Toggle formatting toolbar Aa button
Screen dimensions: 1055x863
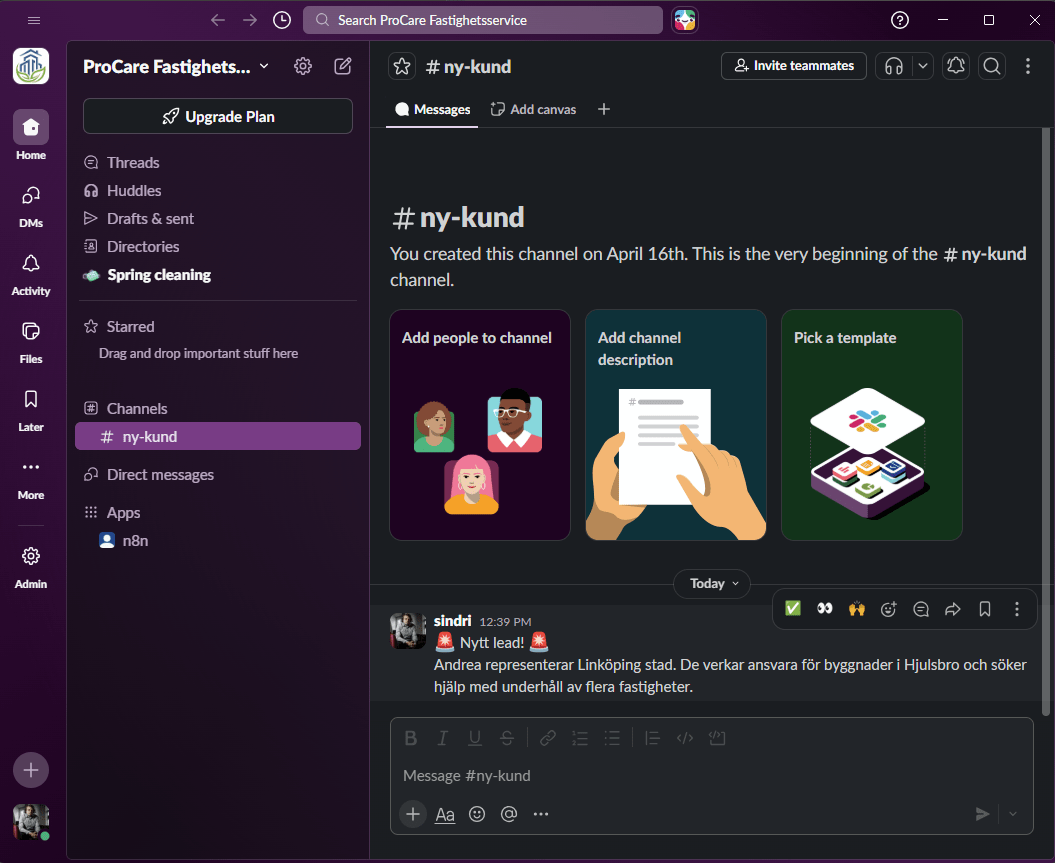pyautogui.click(x=445, y=814)
